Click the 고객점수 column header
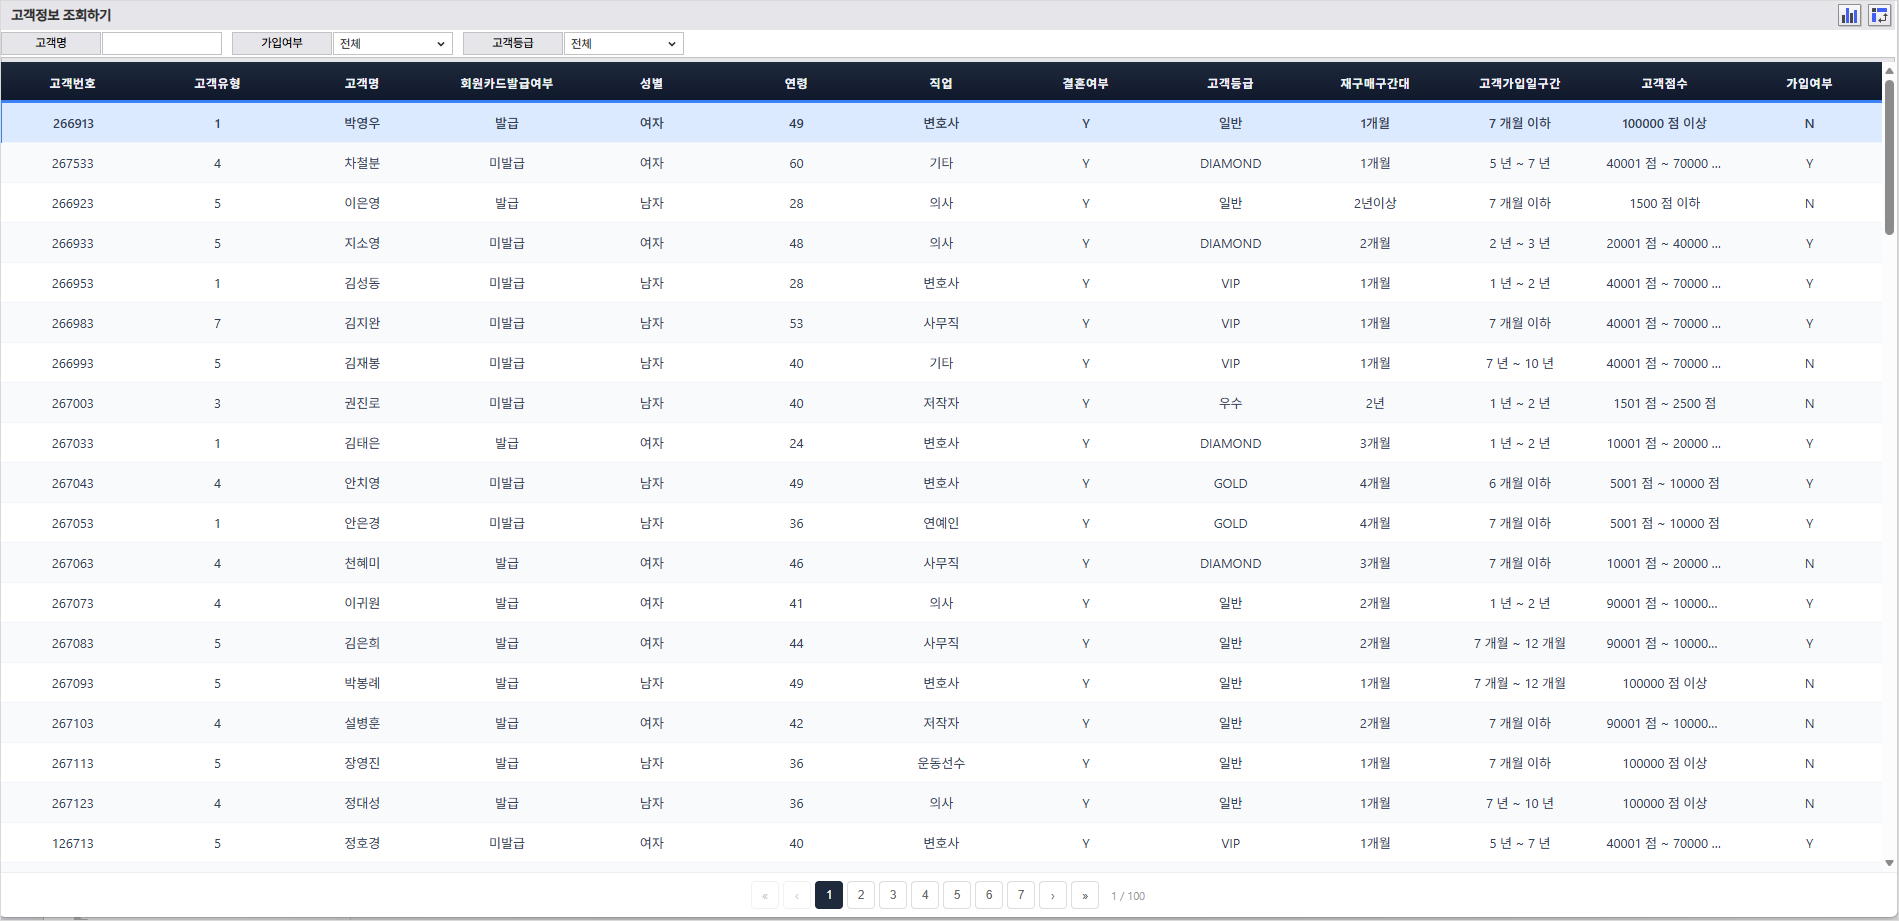1899x921 pixels. tap(1664, 83)
